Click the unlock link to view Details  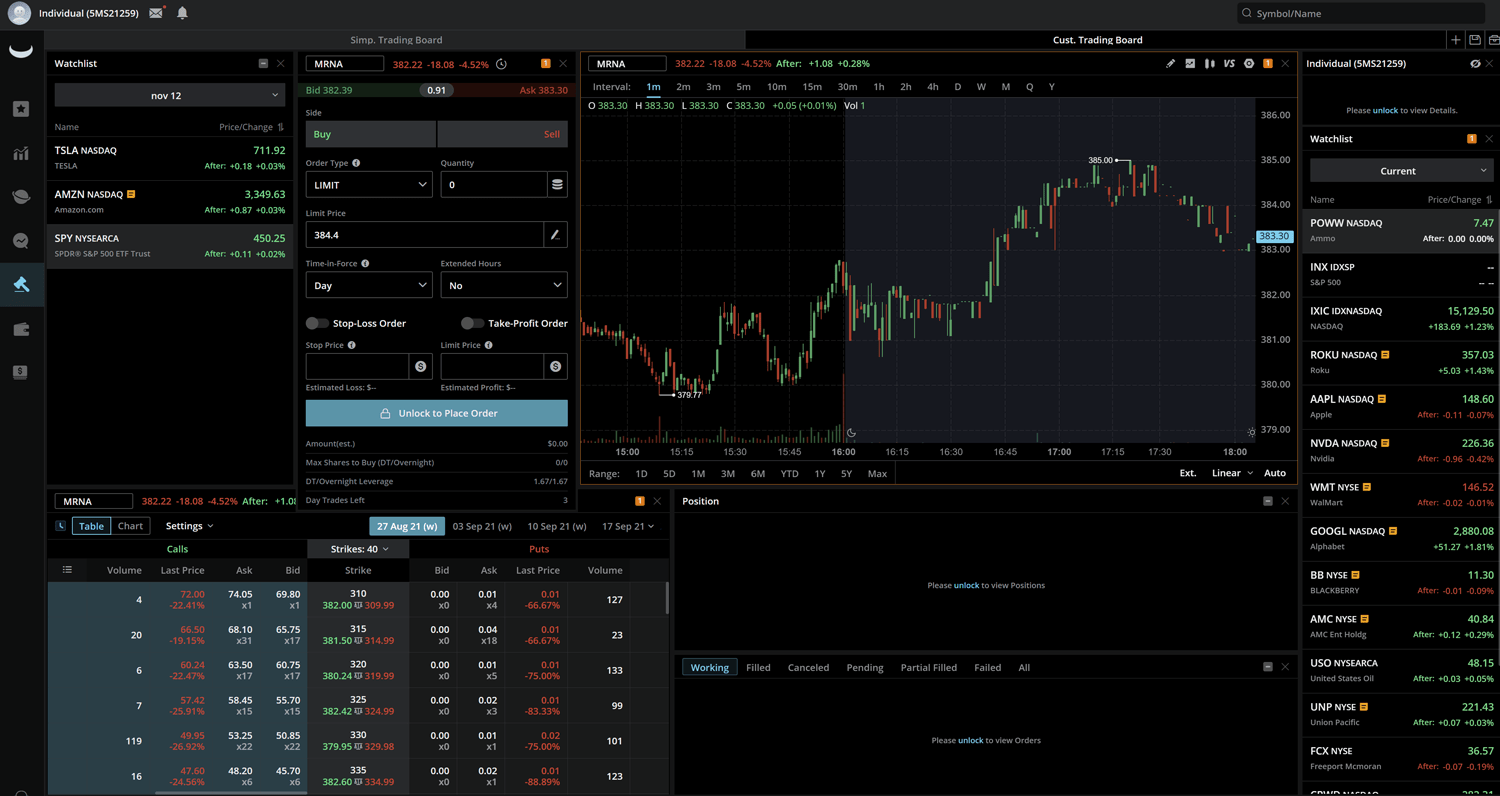click(x=1385, y=110)
